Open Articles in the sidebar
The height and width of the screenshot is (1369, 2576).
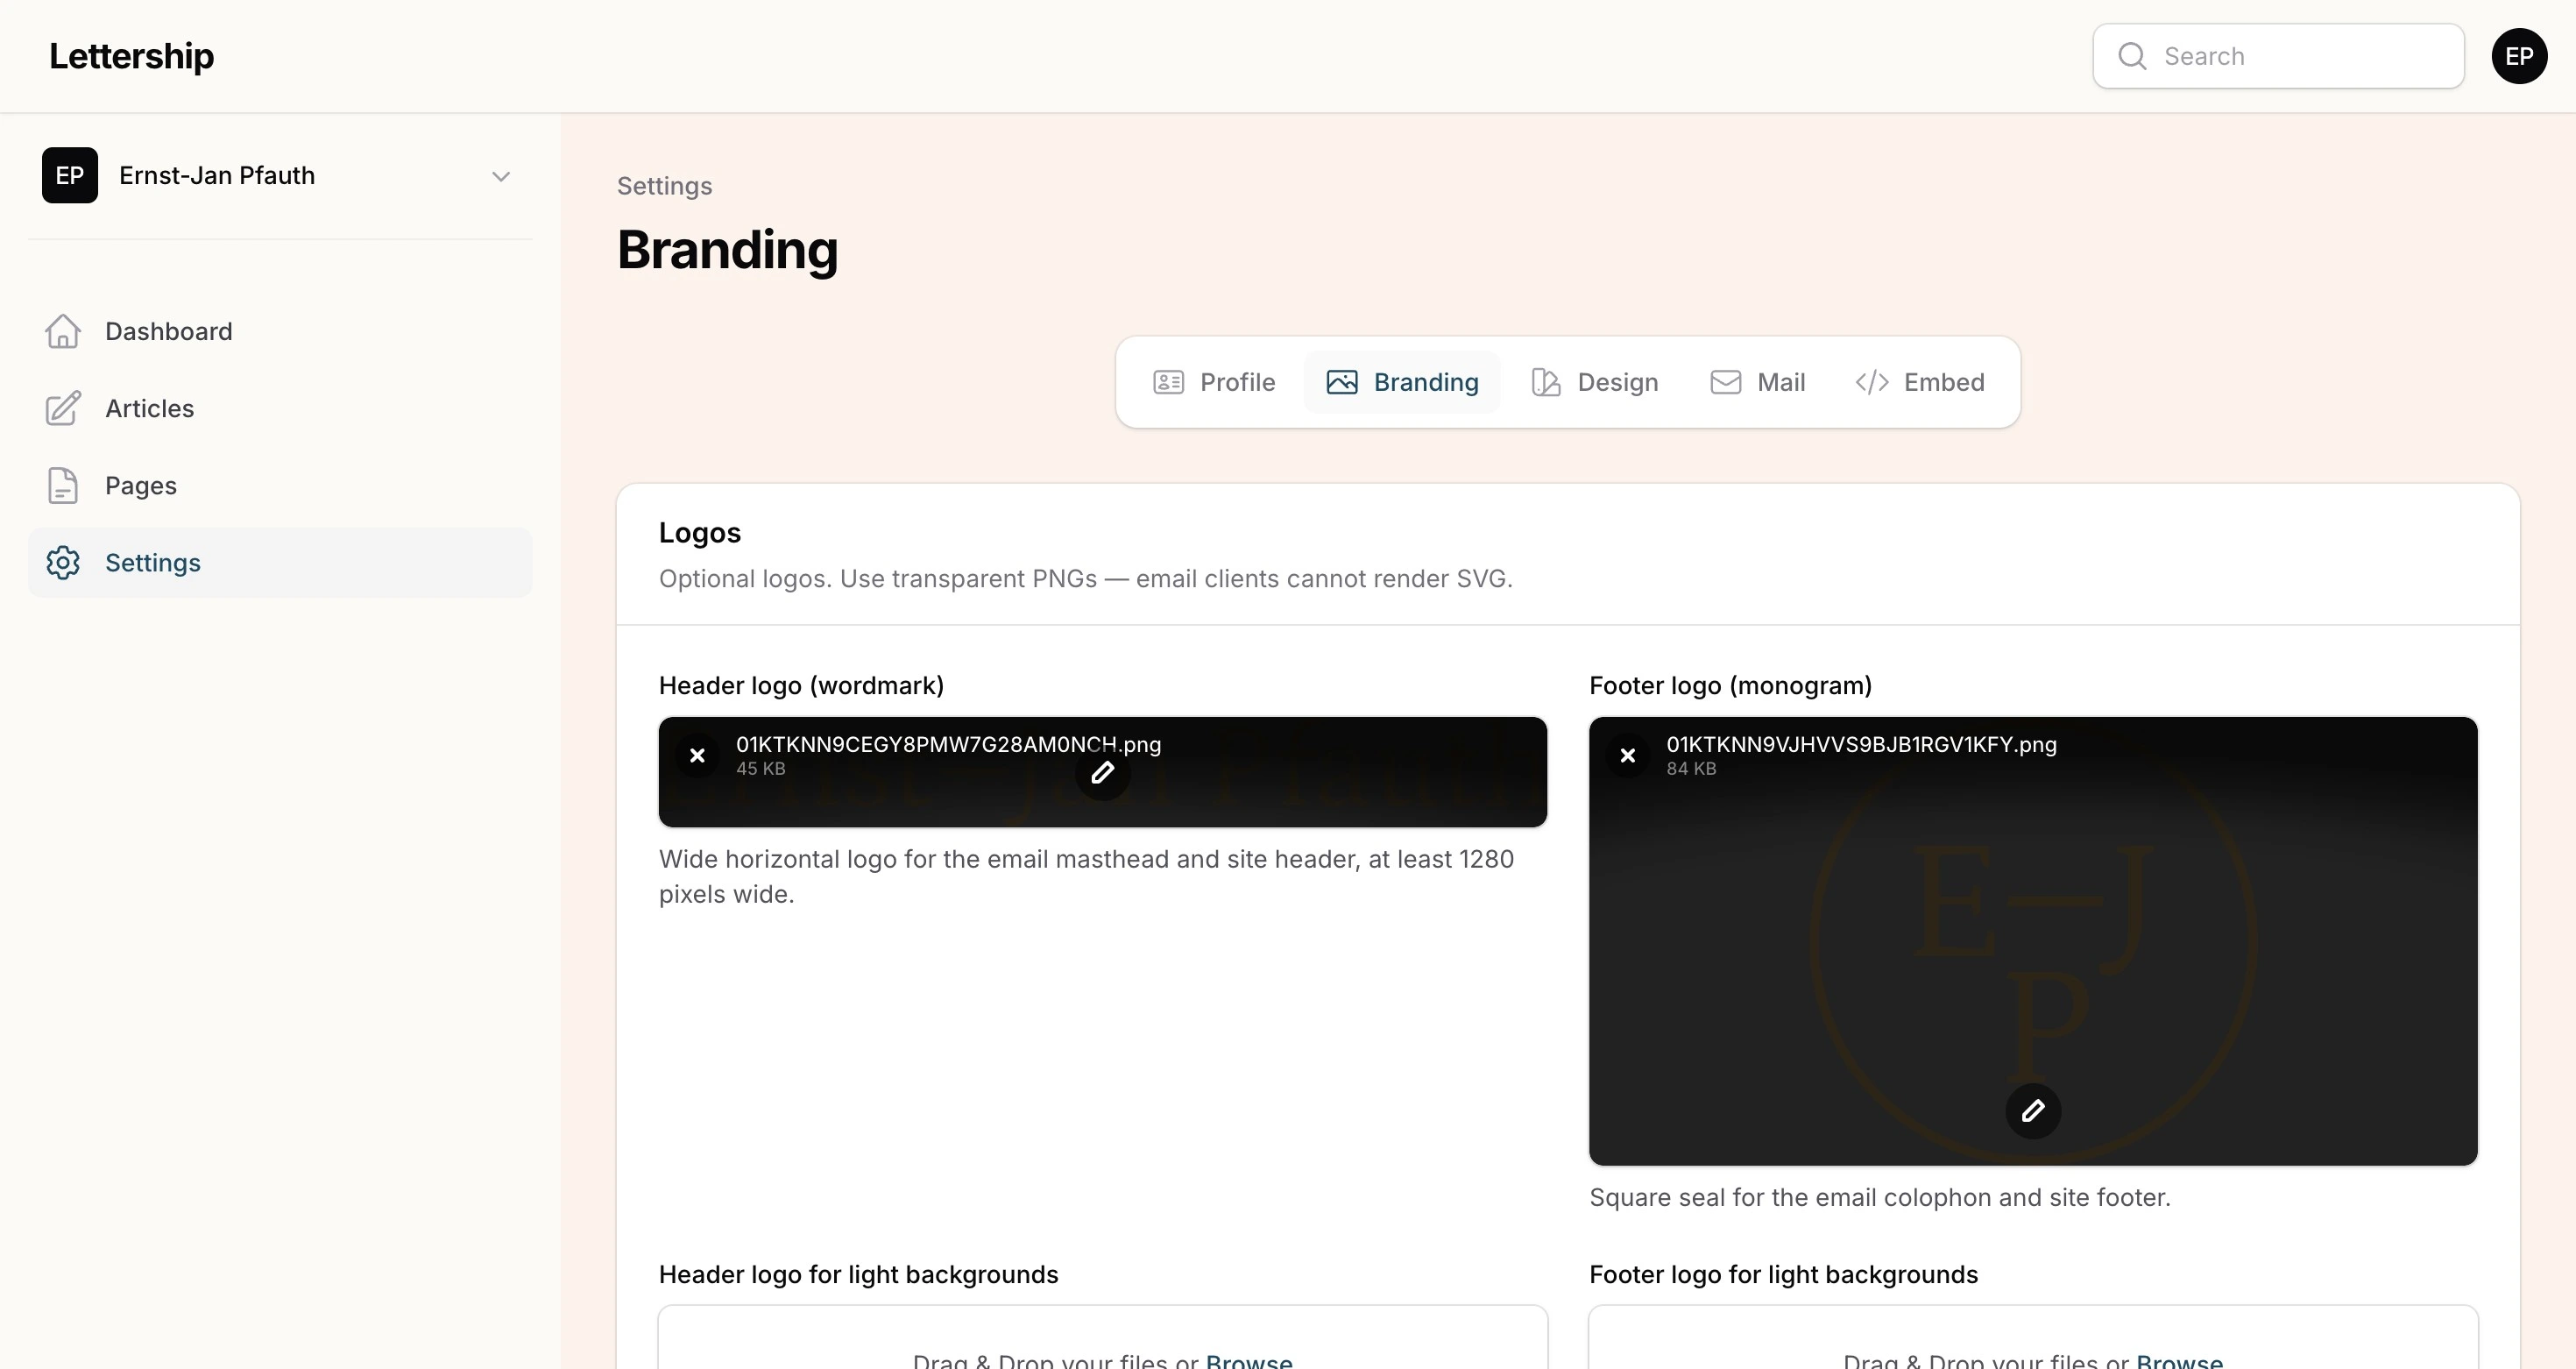[280, 408]
